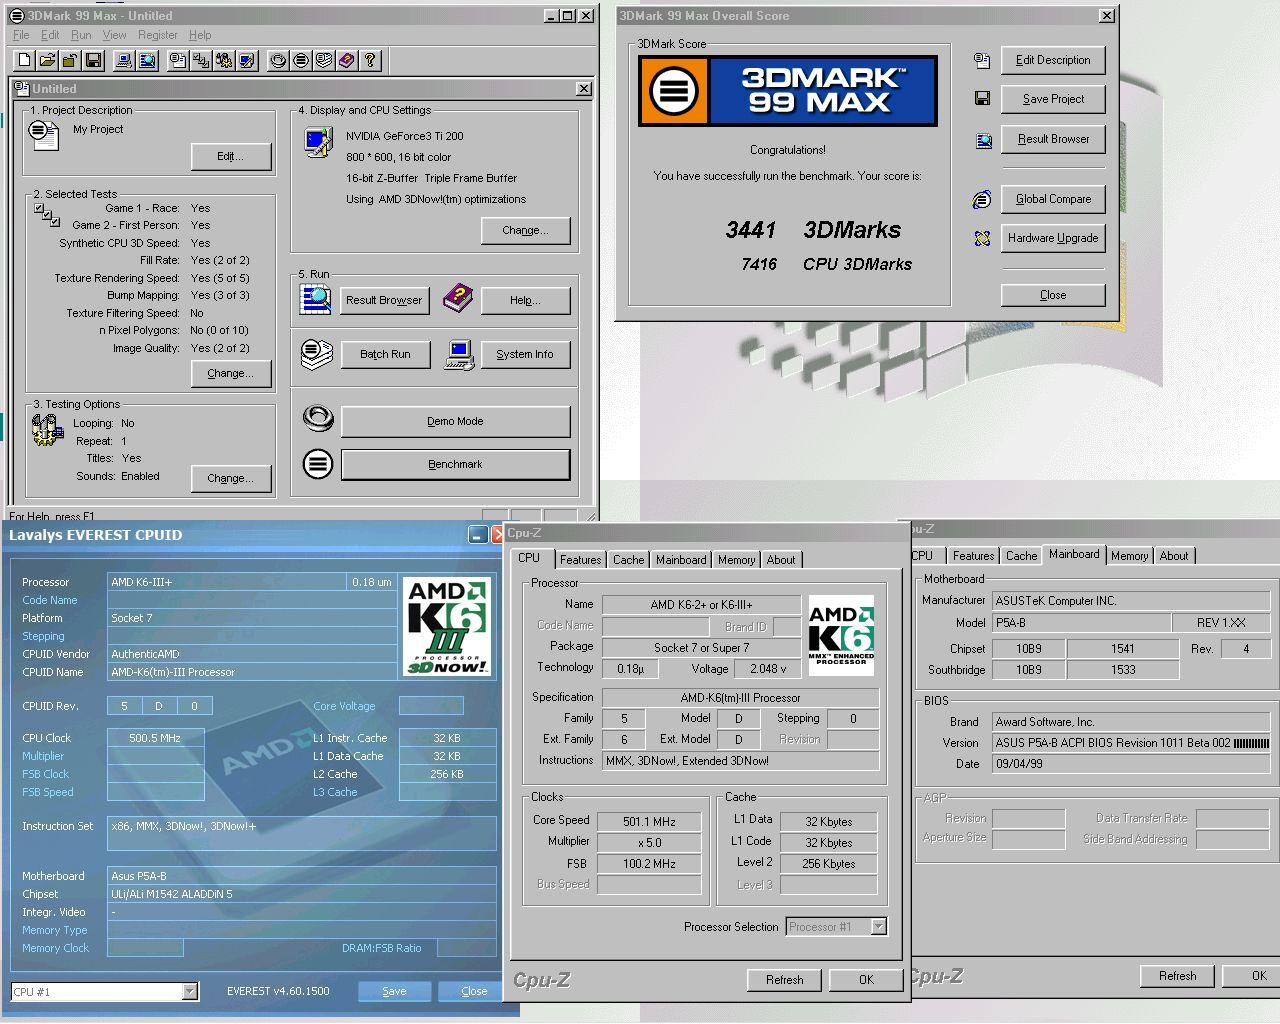This screenshot has width=1280, height=1024.
Task: Click Change... under Testing Options
Action: point(231,478)
